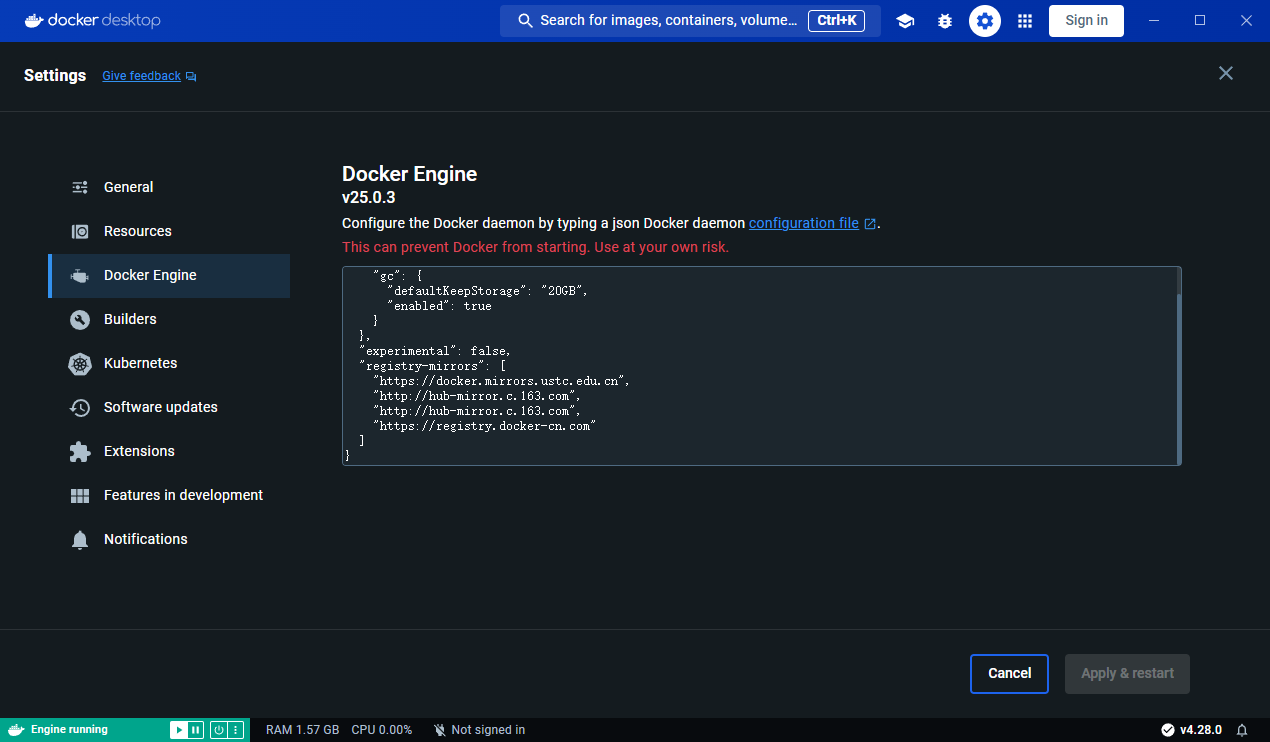1270x742 pixels.
Task: Click the Engine running status label
Action: (69, 730)
